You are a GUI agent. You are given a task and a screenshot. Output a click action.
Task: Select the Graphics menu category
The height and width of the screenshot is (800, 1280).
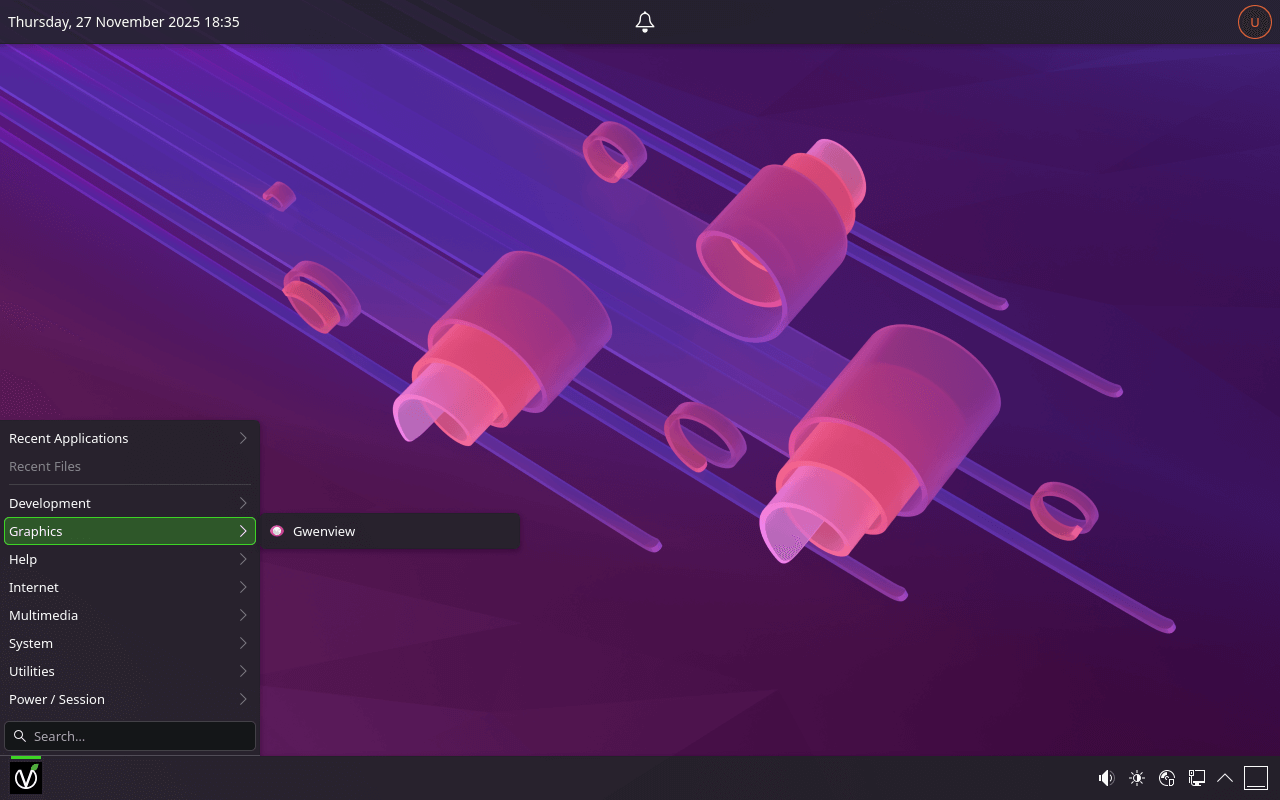point(129,531)
